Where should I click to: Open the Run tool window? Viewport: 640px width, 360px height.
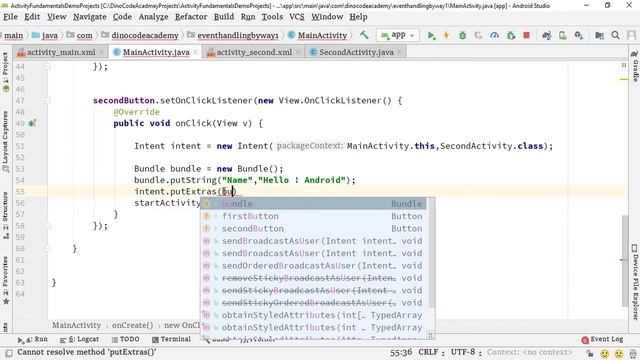[33, 339]
